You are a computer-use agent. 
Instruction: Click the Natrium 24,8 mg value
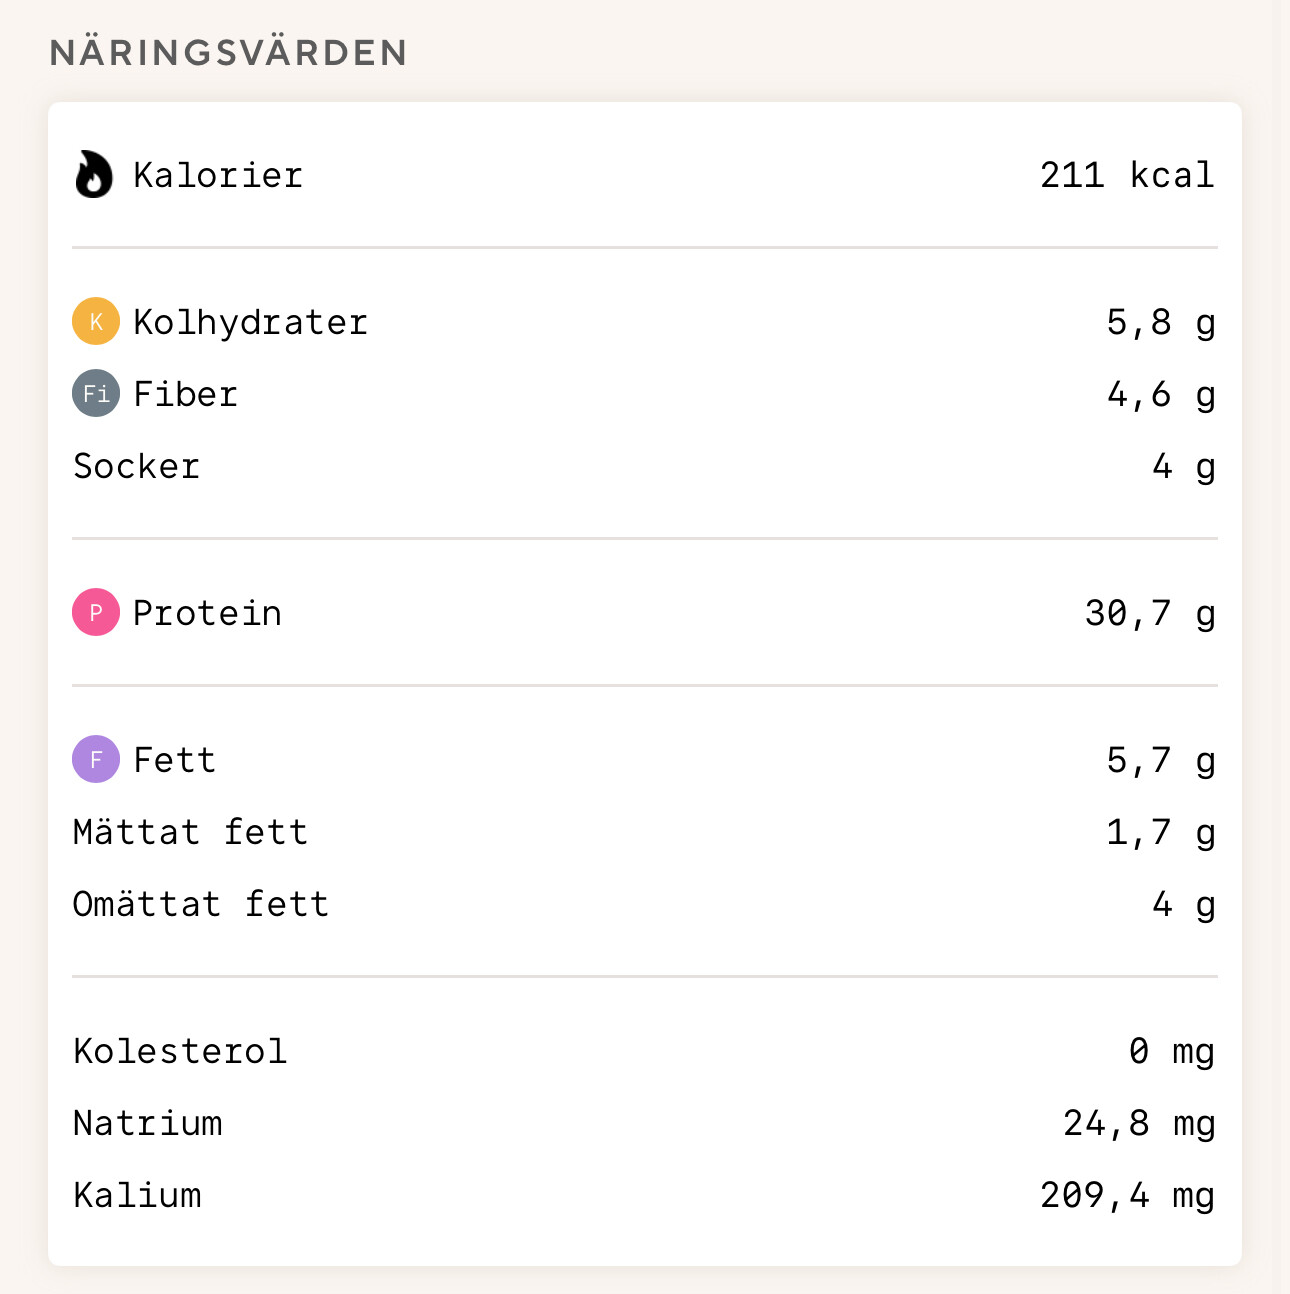tap(1139, 1123)
